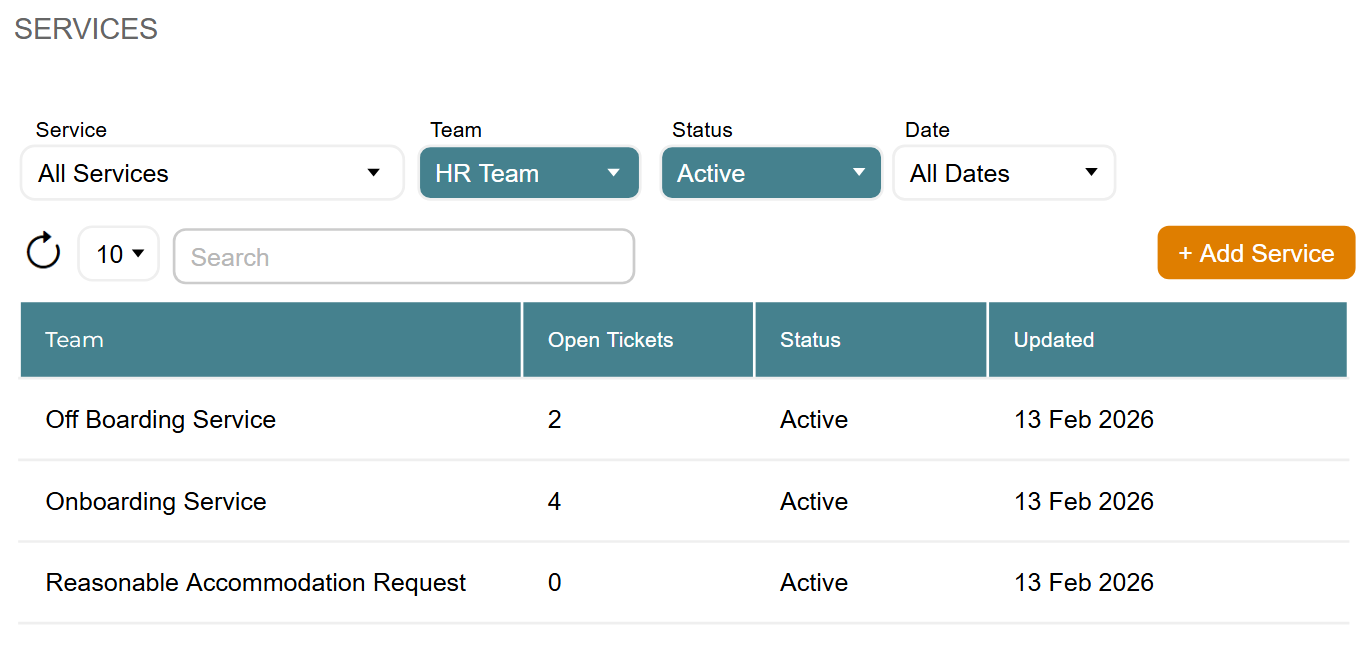Viewport: 1362px width, 646px height.
Task: Click the 13 Feb 2026 date on Onboarding Service
Action: tap(1084, 501)
